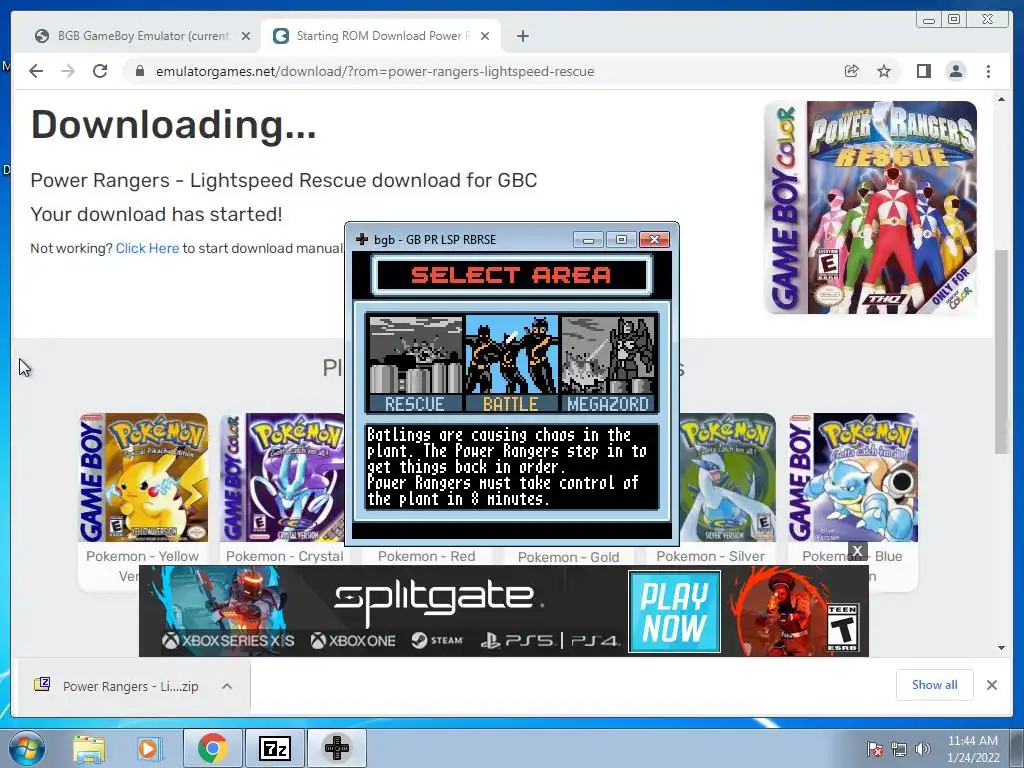Minimize the bgb emulator window
This screenshot has width=1024, height=768.
(x=588, y=240)
